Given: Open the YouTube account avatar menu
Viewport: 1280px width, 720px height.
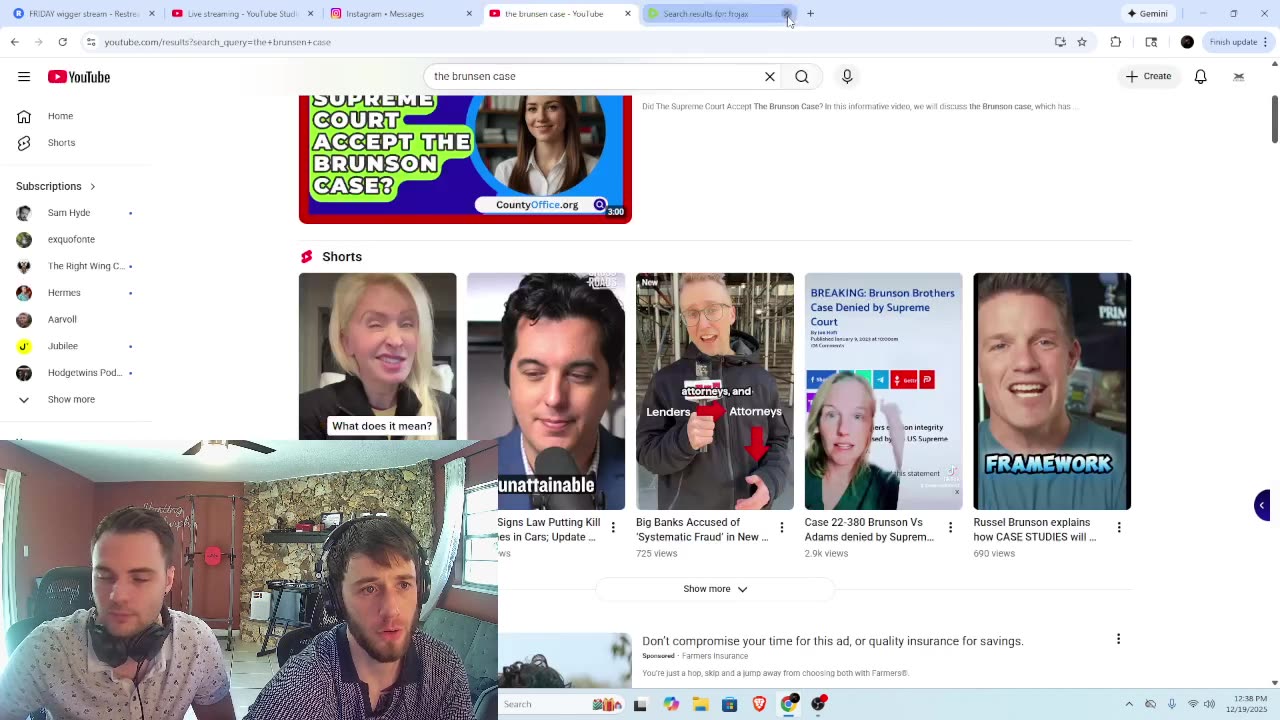Looking at the screenshot, I should coord(1238,76).
